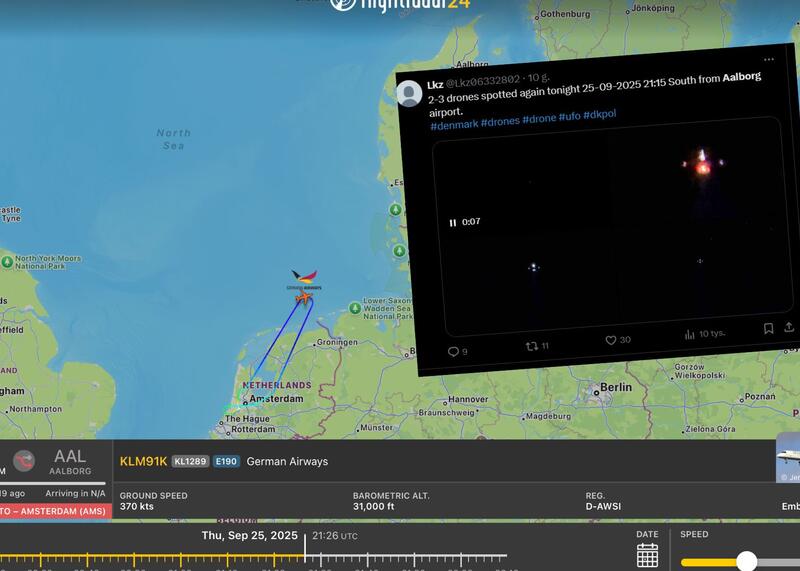Click the #drone hashtag
Viewport: 800px width, 571px height.
coord(539,119)
